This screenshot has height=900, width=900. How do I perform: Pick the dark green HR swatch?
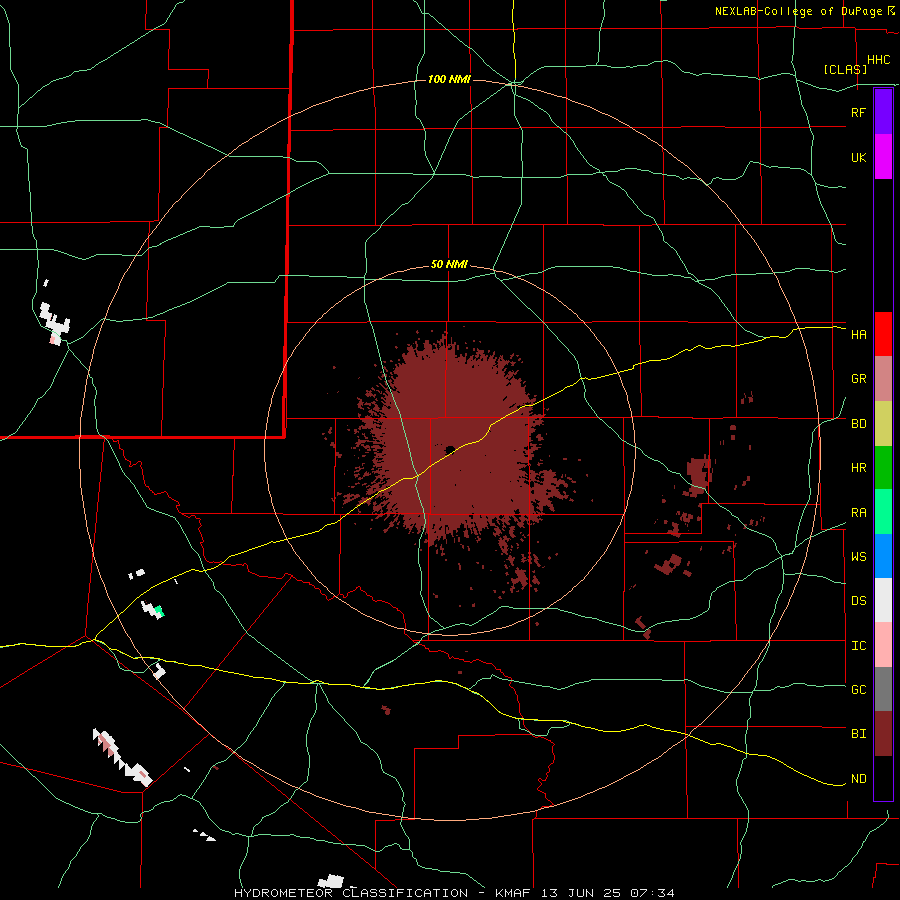pyautogui.click(x=883, y=468)
